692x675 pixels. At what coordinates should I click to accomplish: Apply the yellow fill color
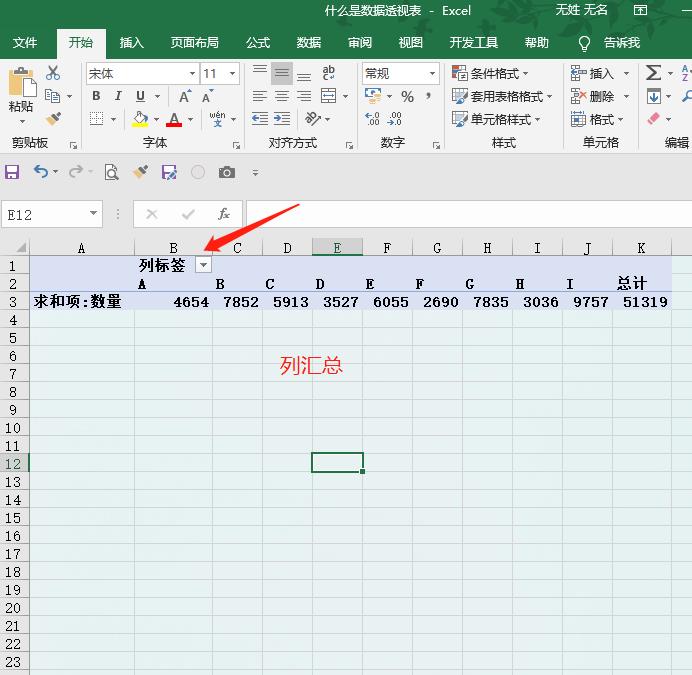click(x=140, y=119)
